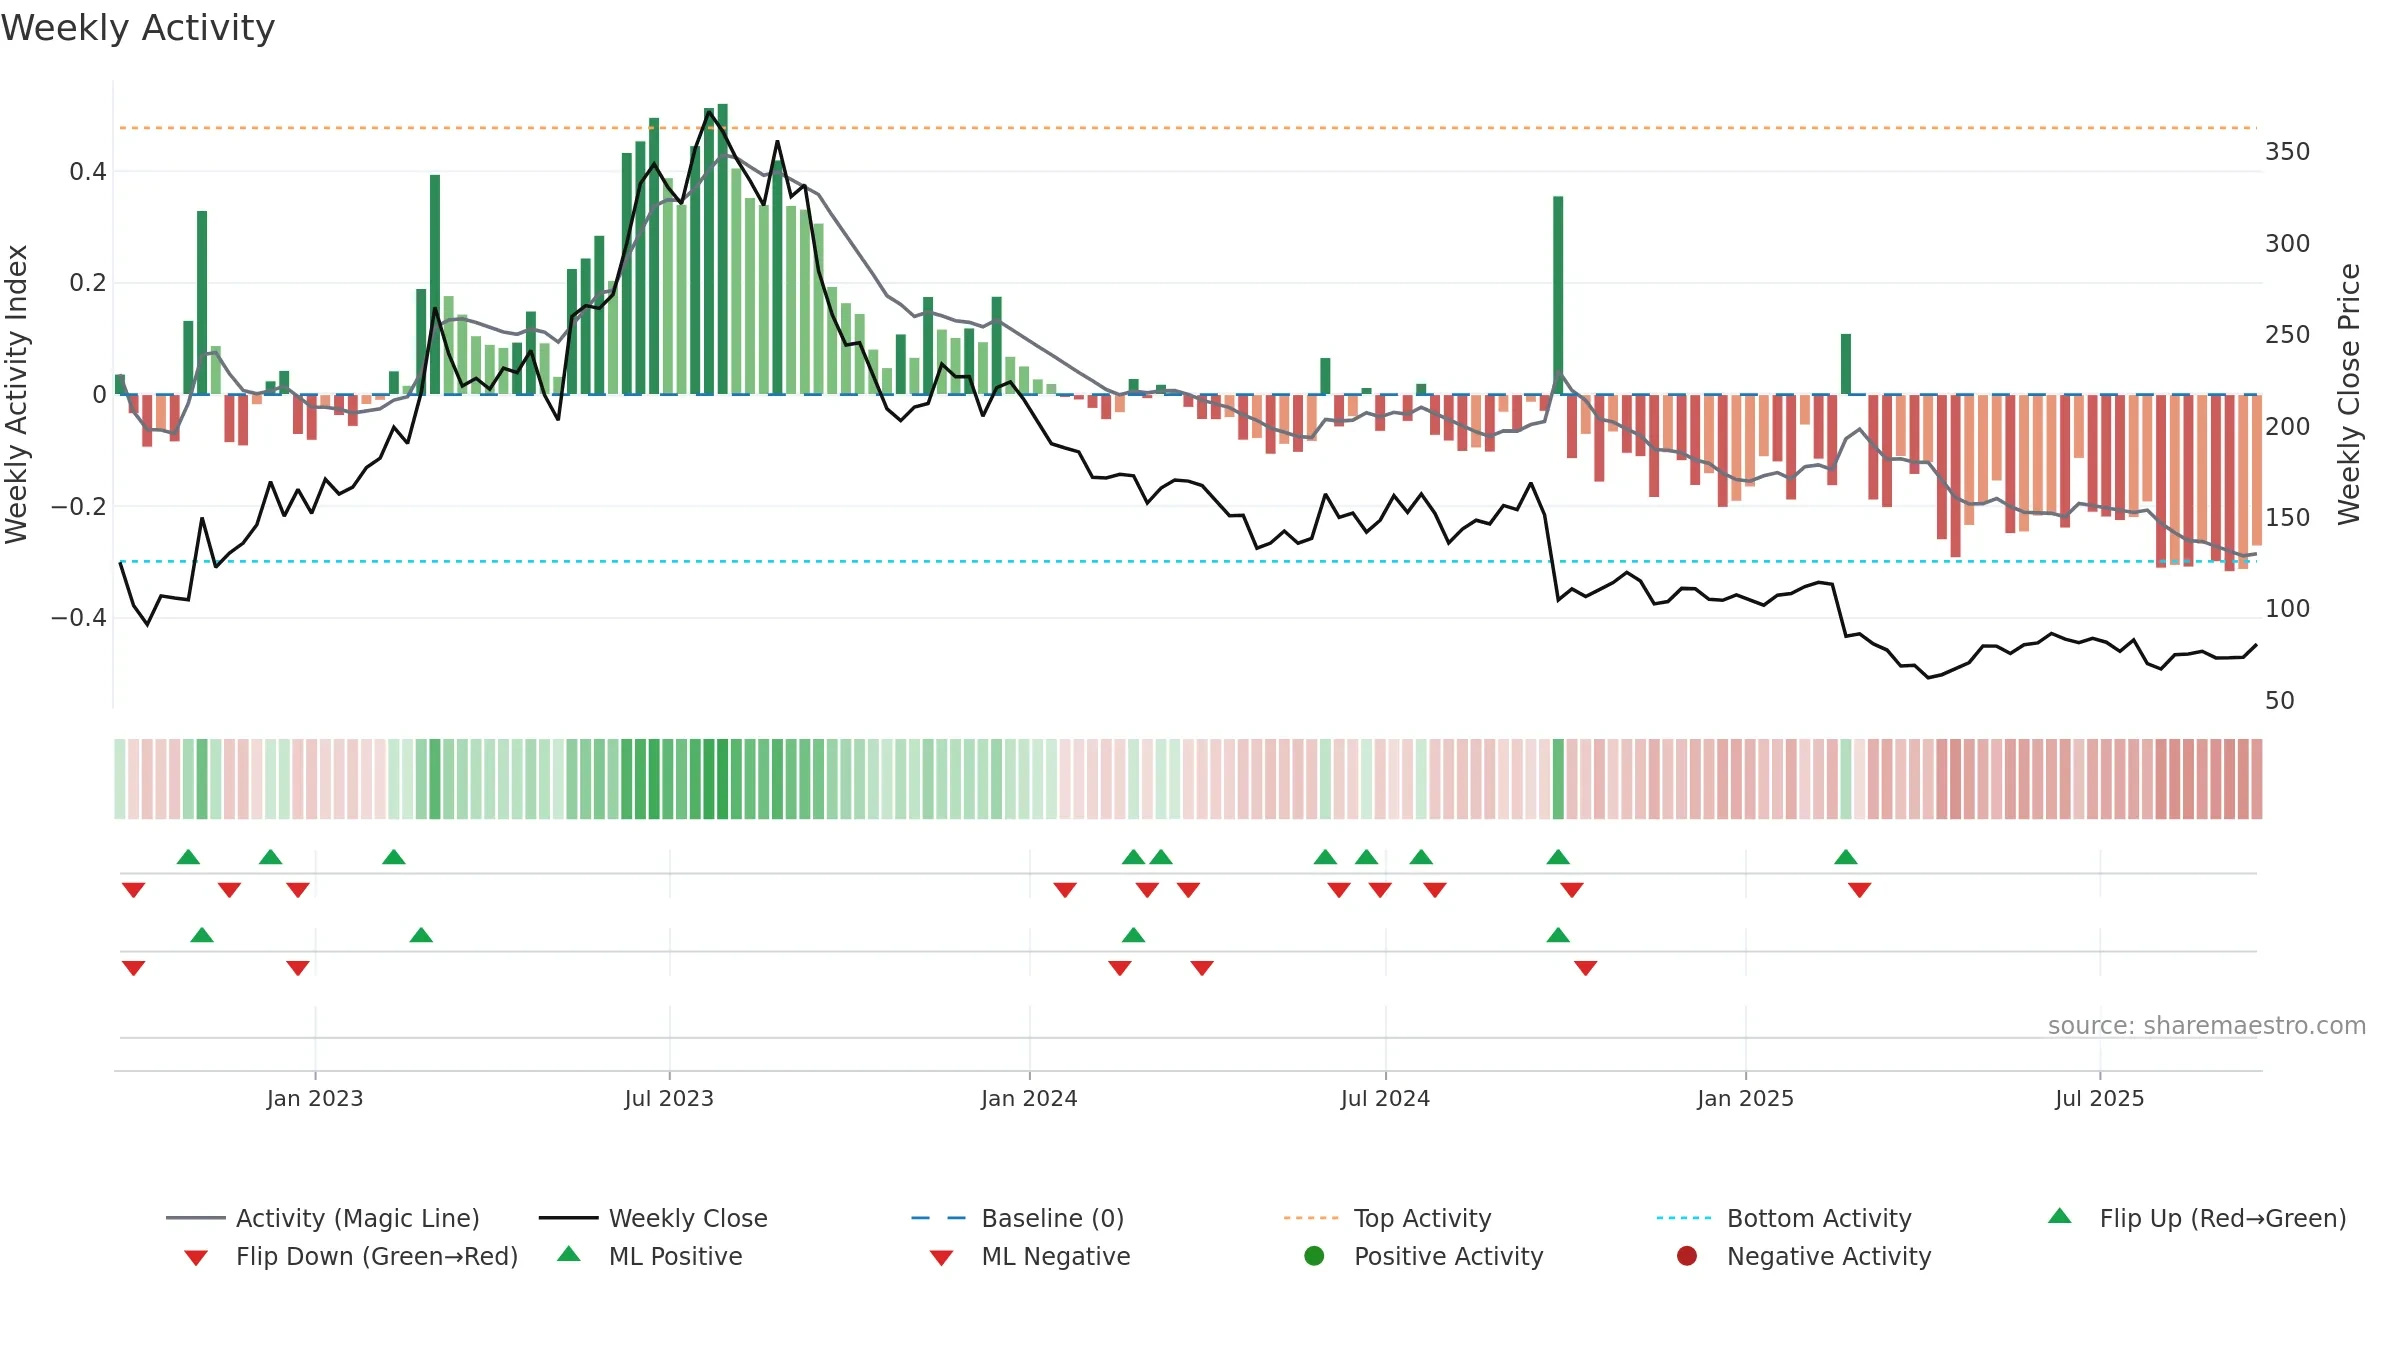Click the −0.2 activity index tick label
The height and width of the screenshot is (1350, 2400).
coord(79,507)
